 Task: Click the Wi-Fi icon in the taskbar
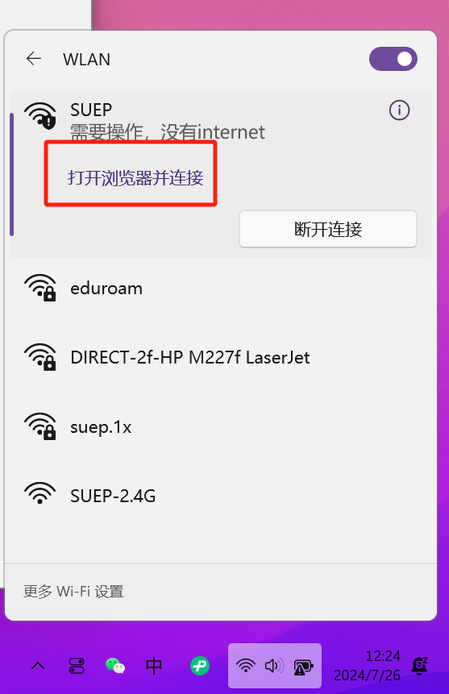click(x=245, y=666)
